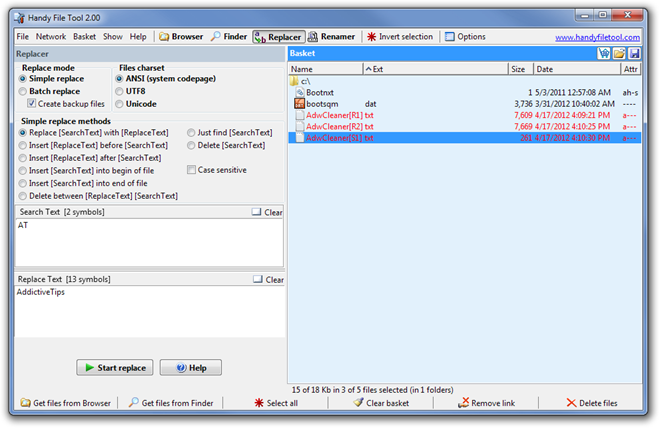This screenshot has height=428, width=660.
Task: Open the Help menu
Action: (x=138, y=37)
